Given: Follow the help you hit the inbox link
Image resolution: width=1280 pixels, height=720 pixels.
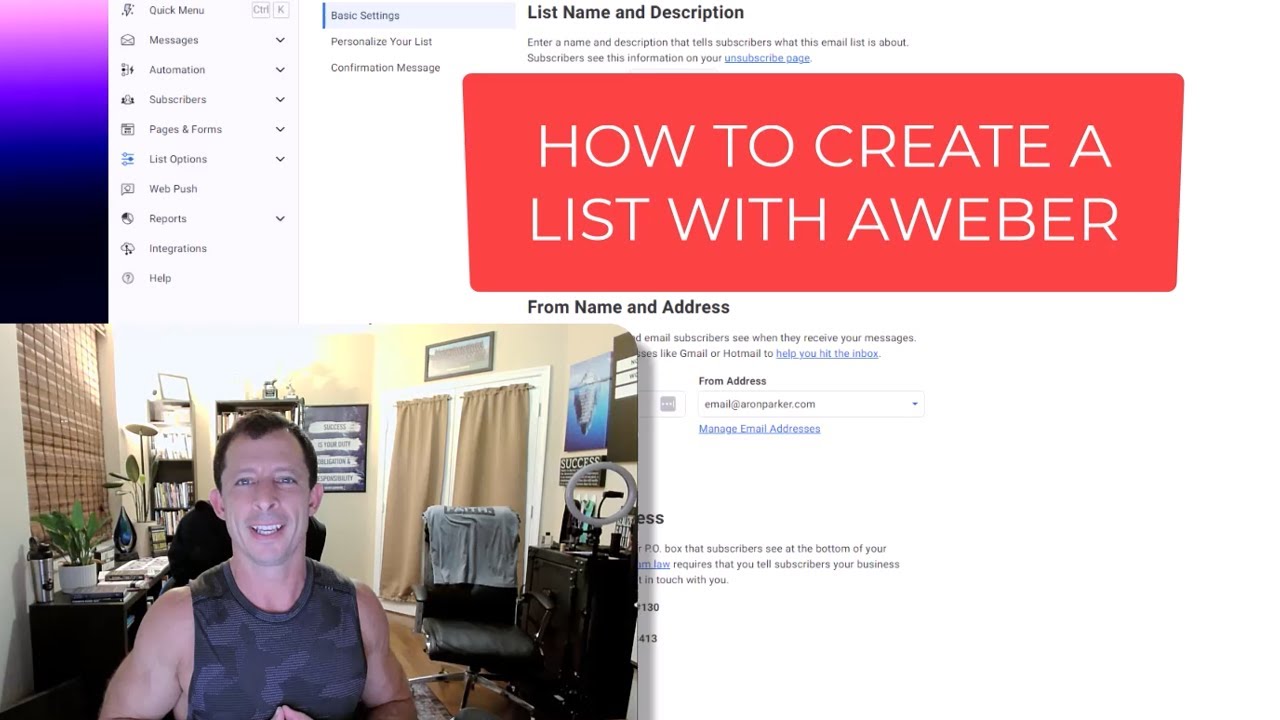Looking at the screenshot, I should click(828, 353).
